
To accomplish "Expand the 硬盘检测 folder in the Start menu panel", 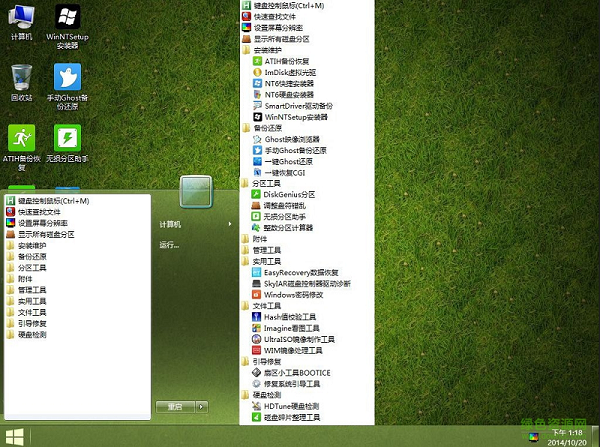I will tap(26, 334).
